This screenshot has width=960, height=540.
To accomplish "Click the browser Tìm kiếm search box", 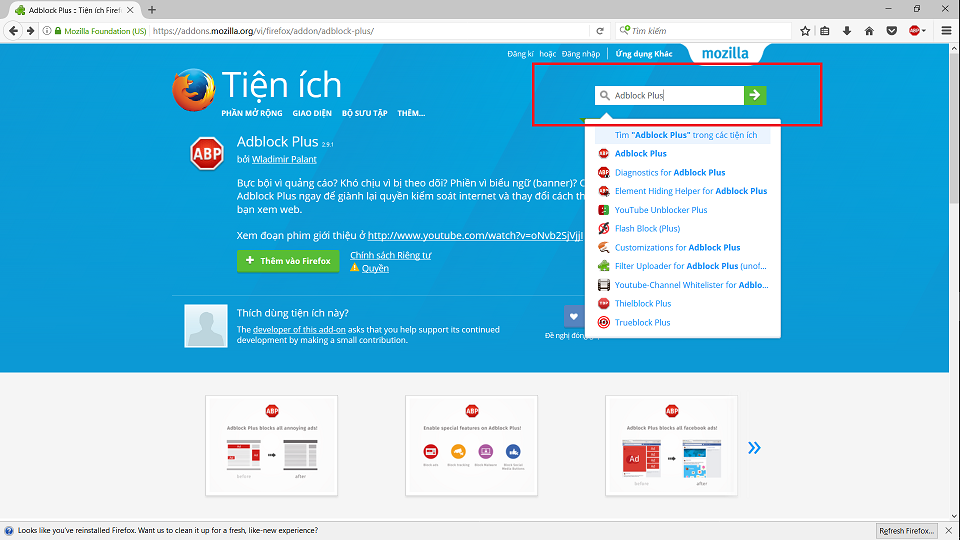I will (703, 31).
